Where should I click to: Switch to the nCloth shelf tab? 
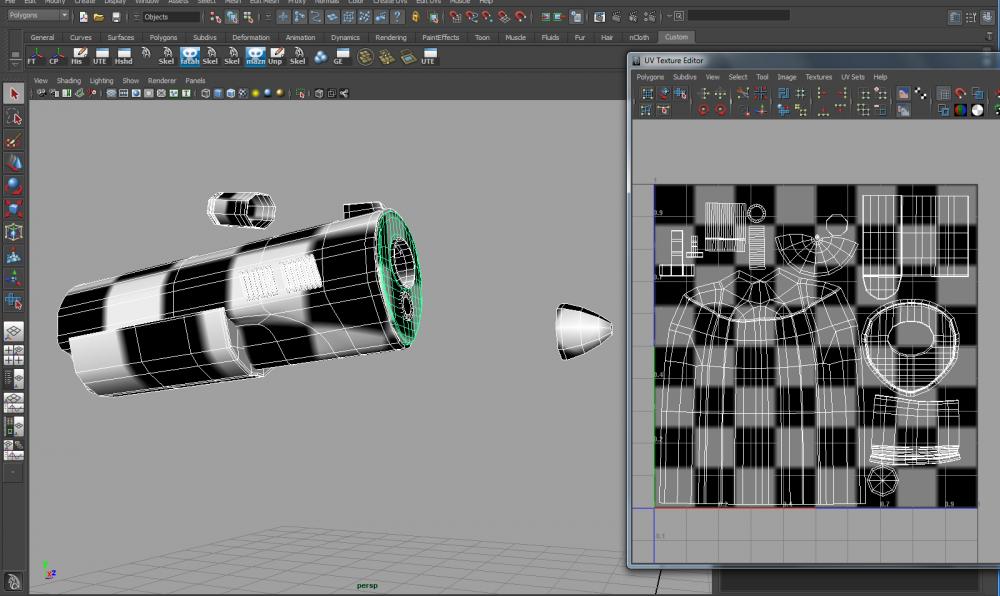point(639,38)
